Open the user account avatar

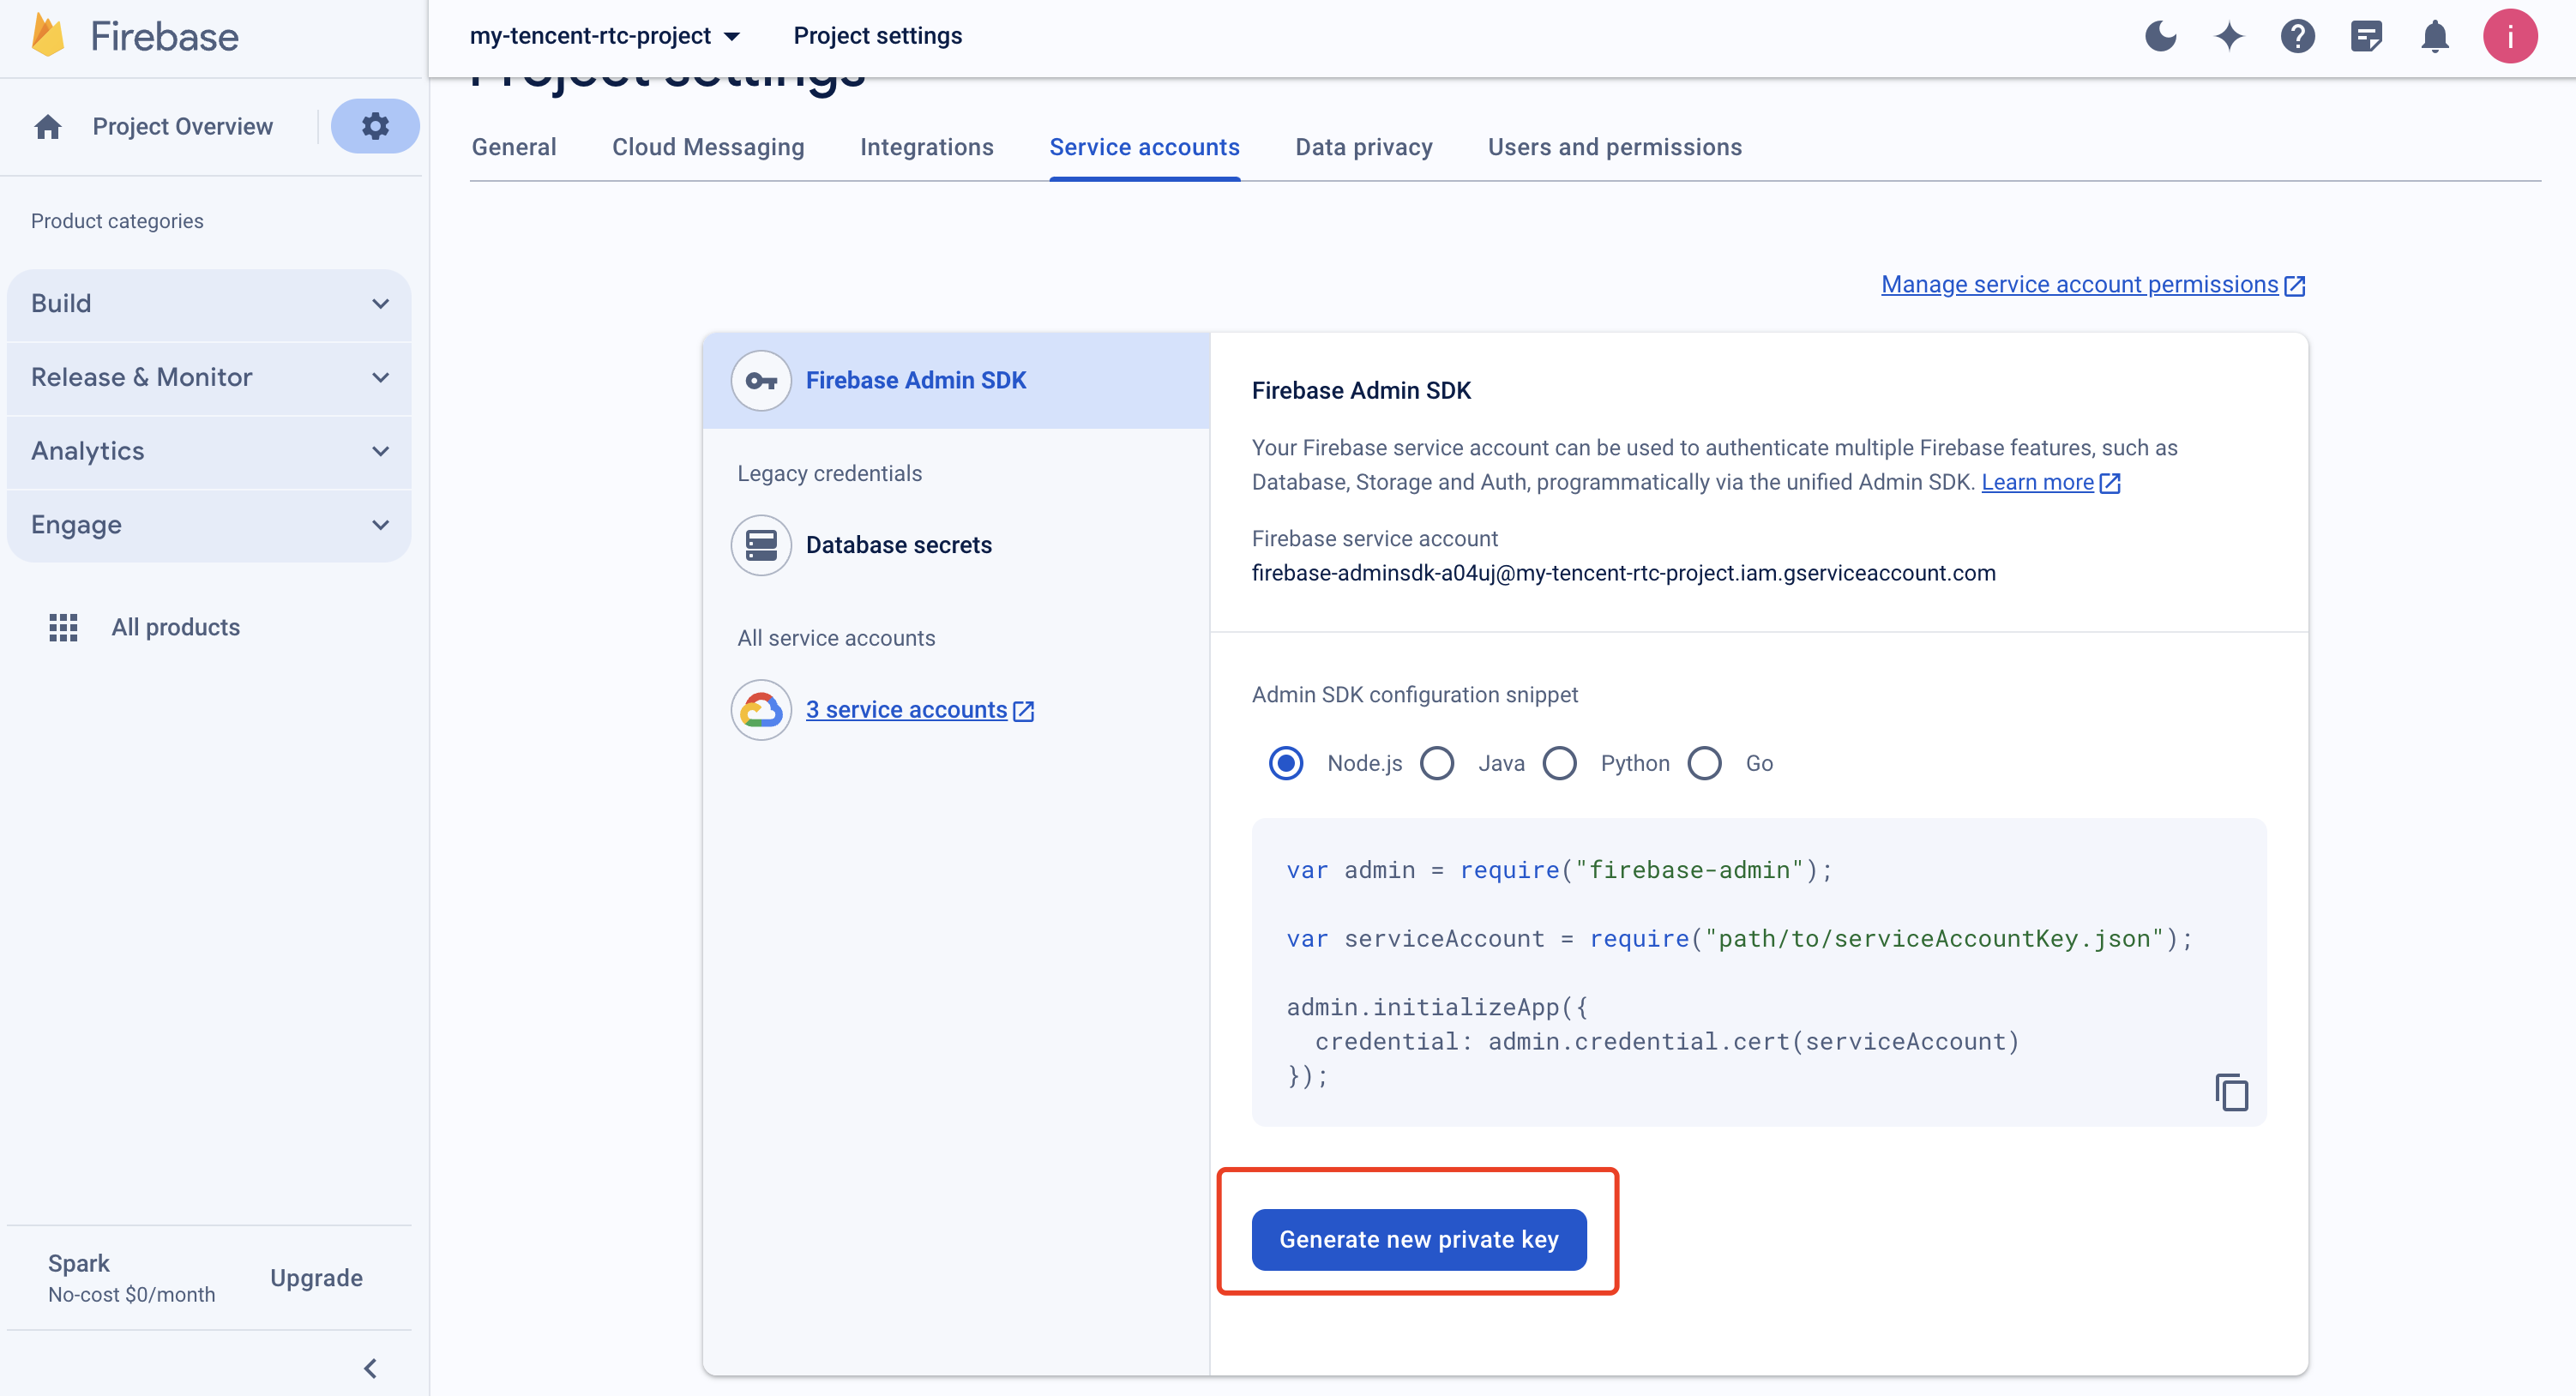2509,37
